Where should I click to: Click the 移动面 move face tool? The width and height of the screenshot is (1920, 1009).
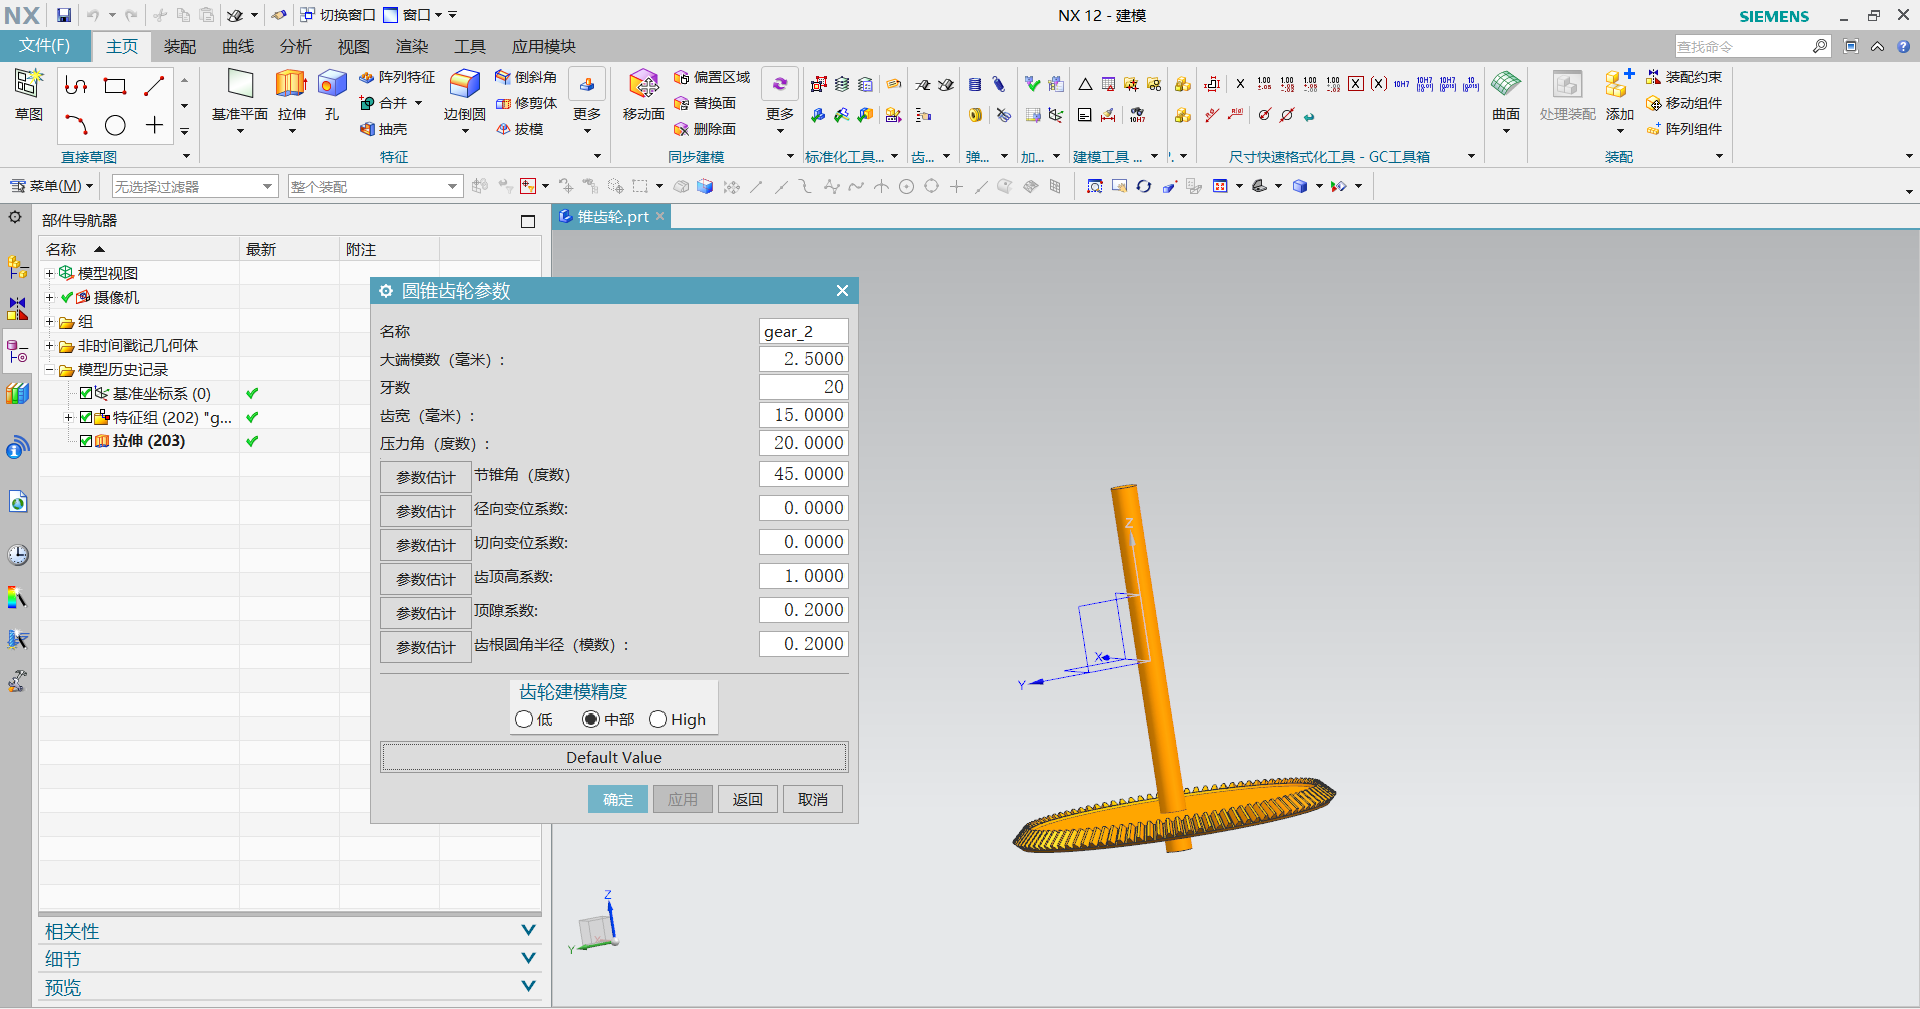point(643,96)
